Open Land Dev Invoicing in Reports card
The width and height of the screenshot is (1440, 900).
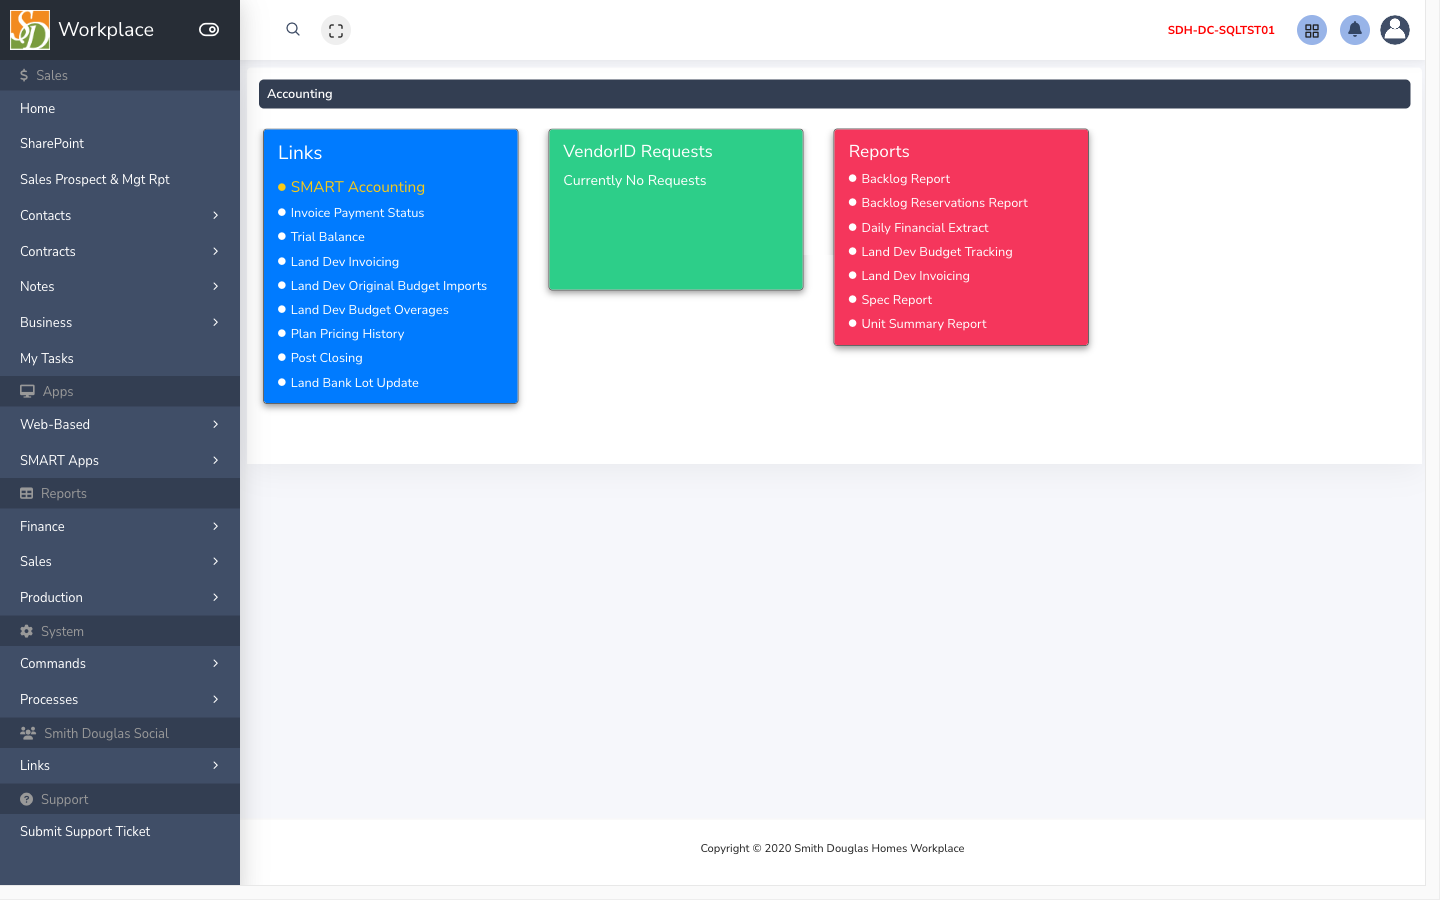point(915,276)
